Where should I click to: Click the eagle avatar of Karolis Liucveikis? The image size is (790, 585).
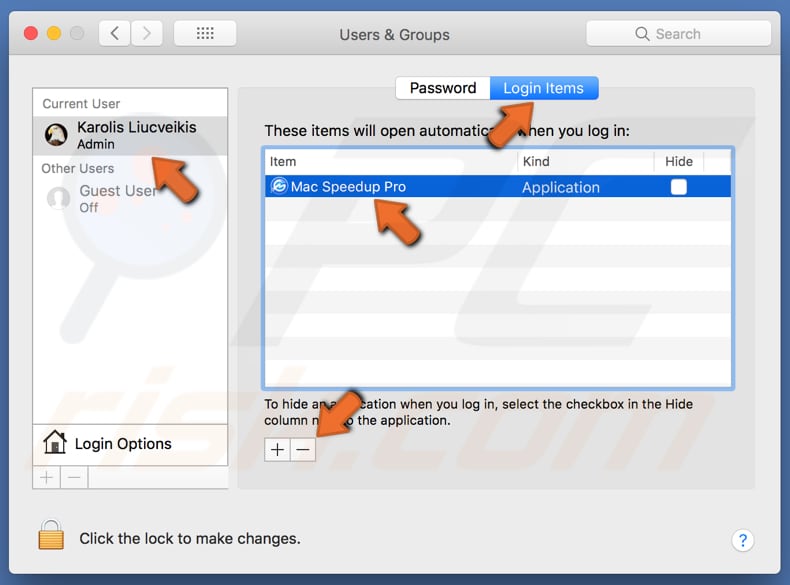pyautogui.click(x=56, y=135)
